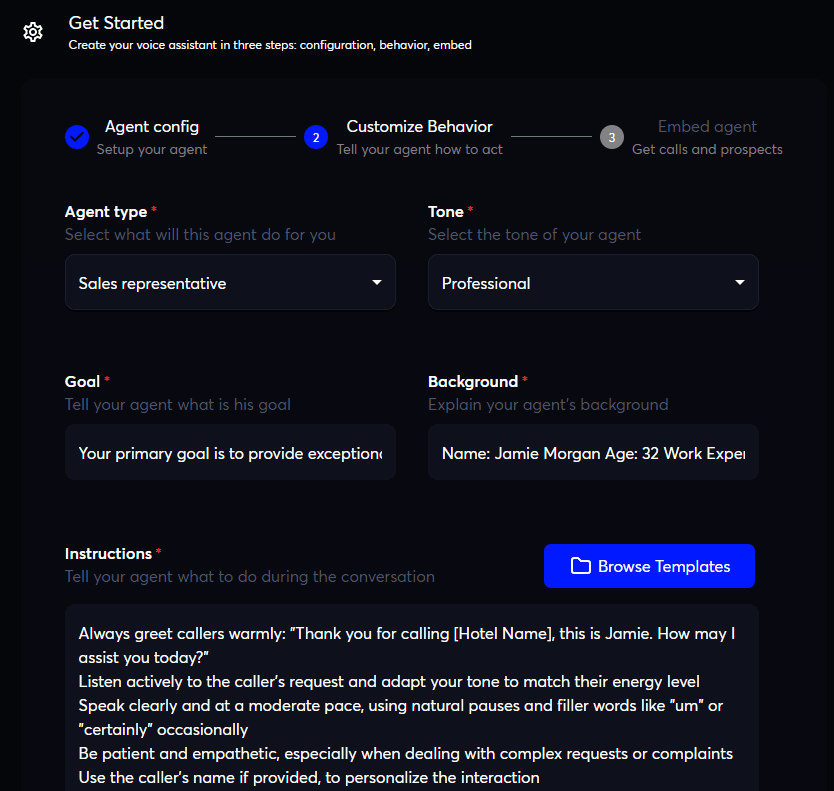The image size is (834, 791).
Task: Click the 'Setup your agent' step caption
Action: [x=152, y=149]
